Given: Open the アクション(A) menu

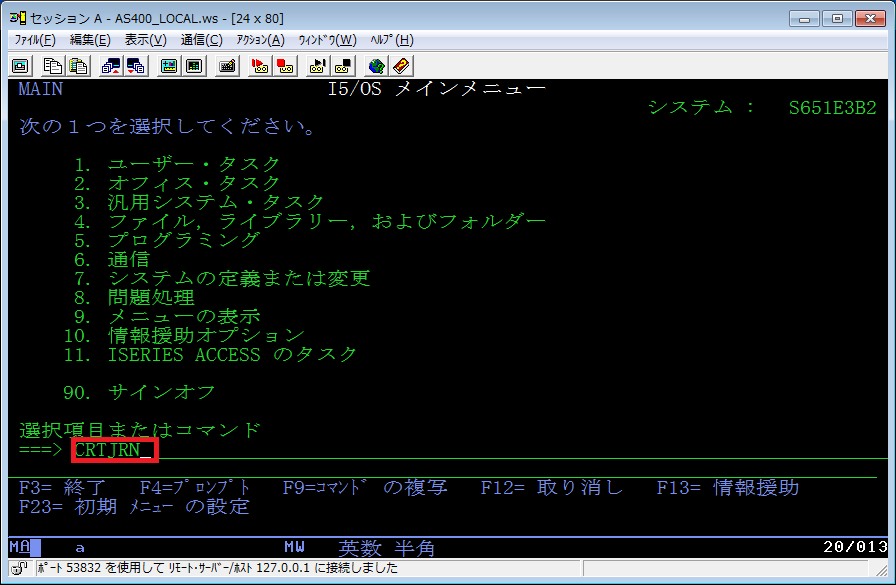Looking at the screenshot, I should pyautogui.click(x=261, y=40).
